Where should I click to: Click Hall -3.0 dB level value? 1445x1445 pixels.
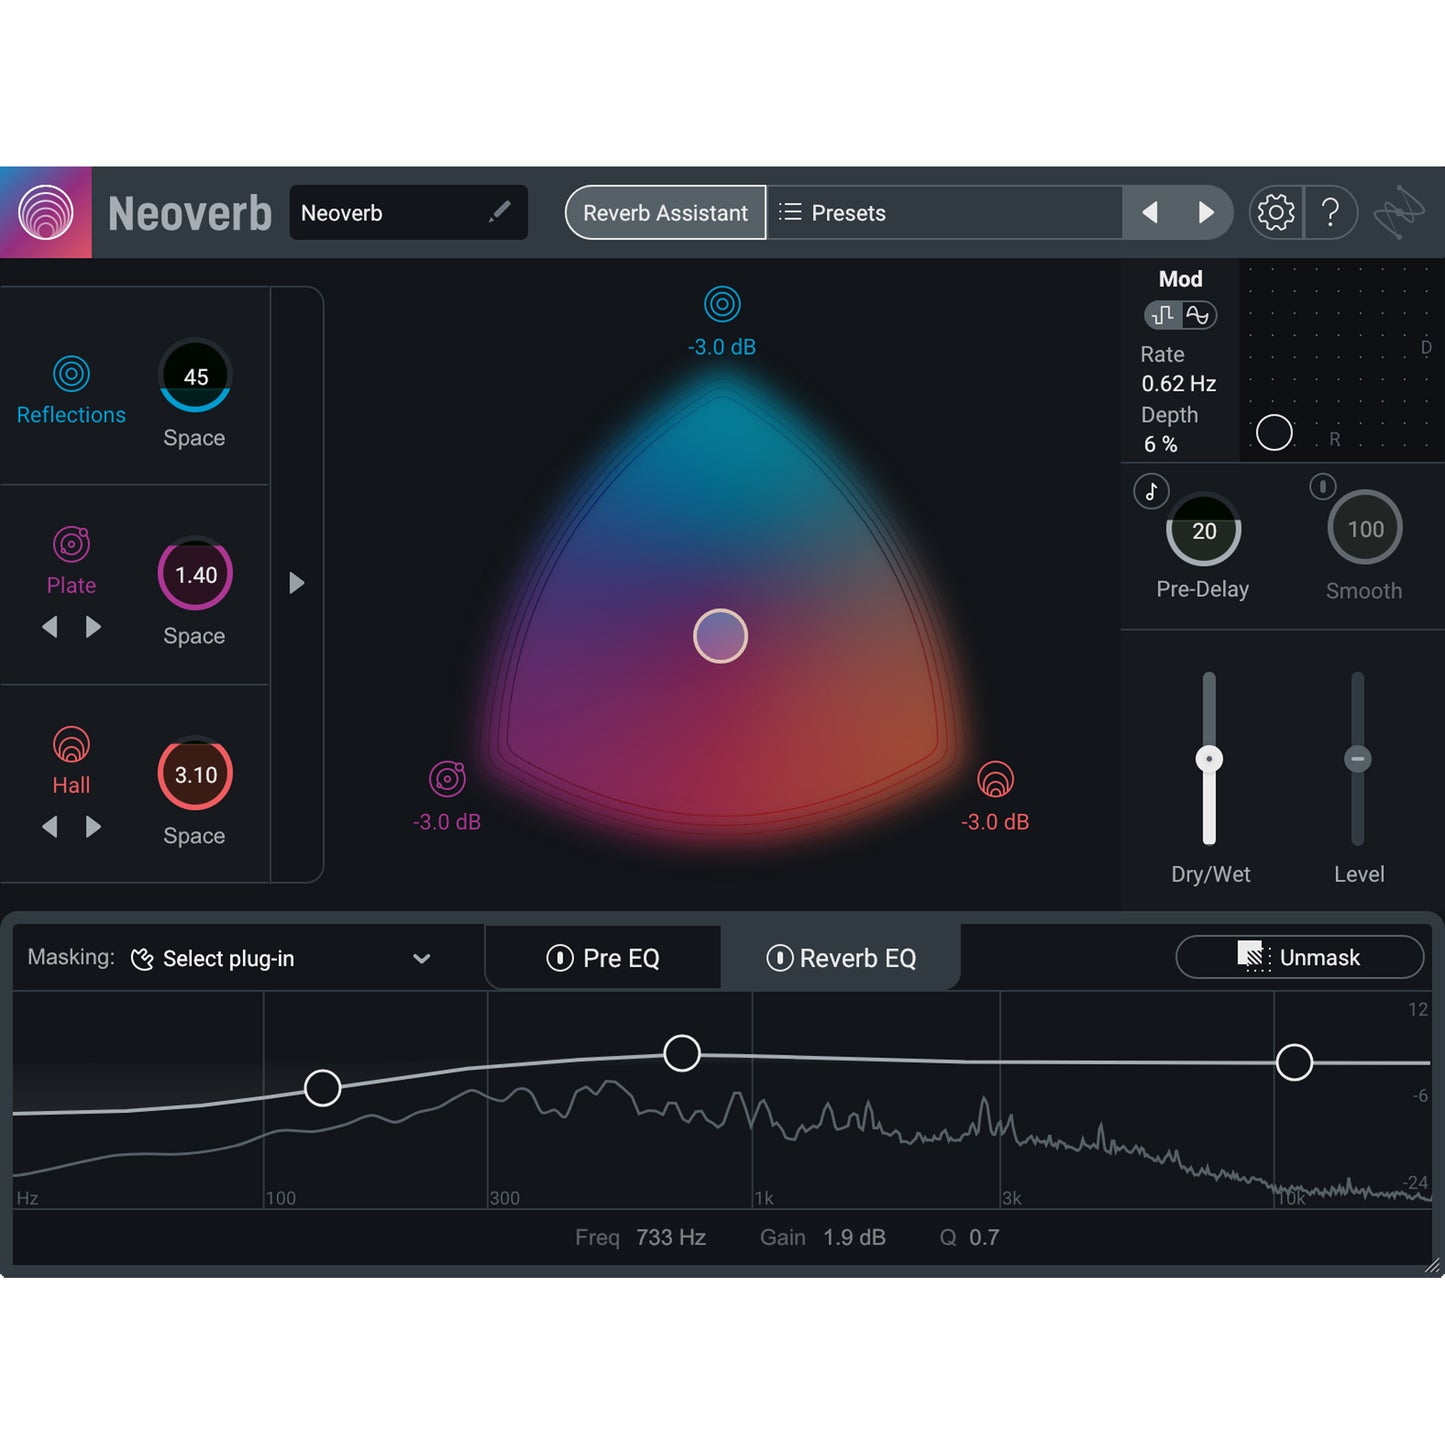[x=995, y=822]
